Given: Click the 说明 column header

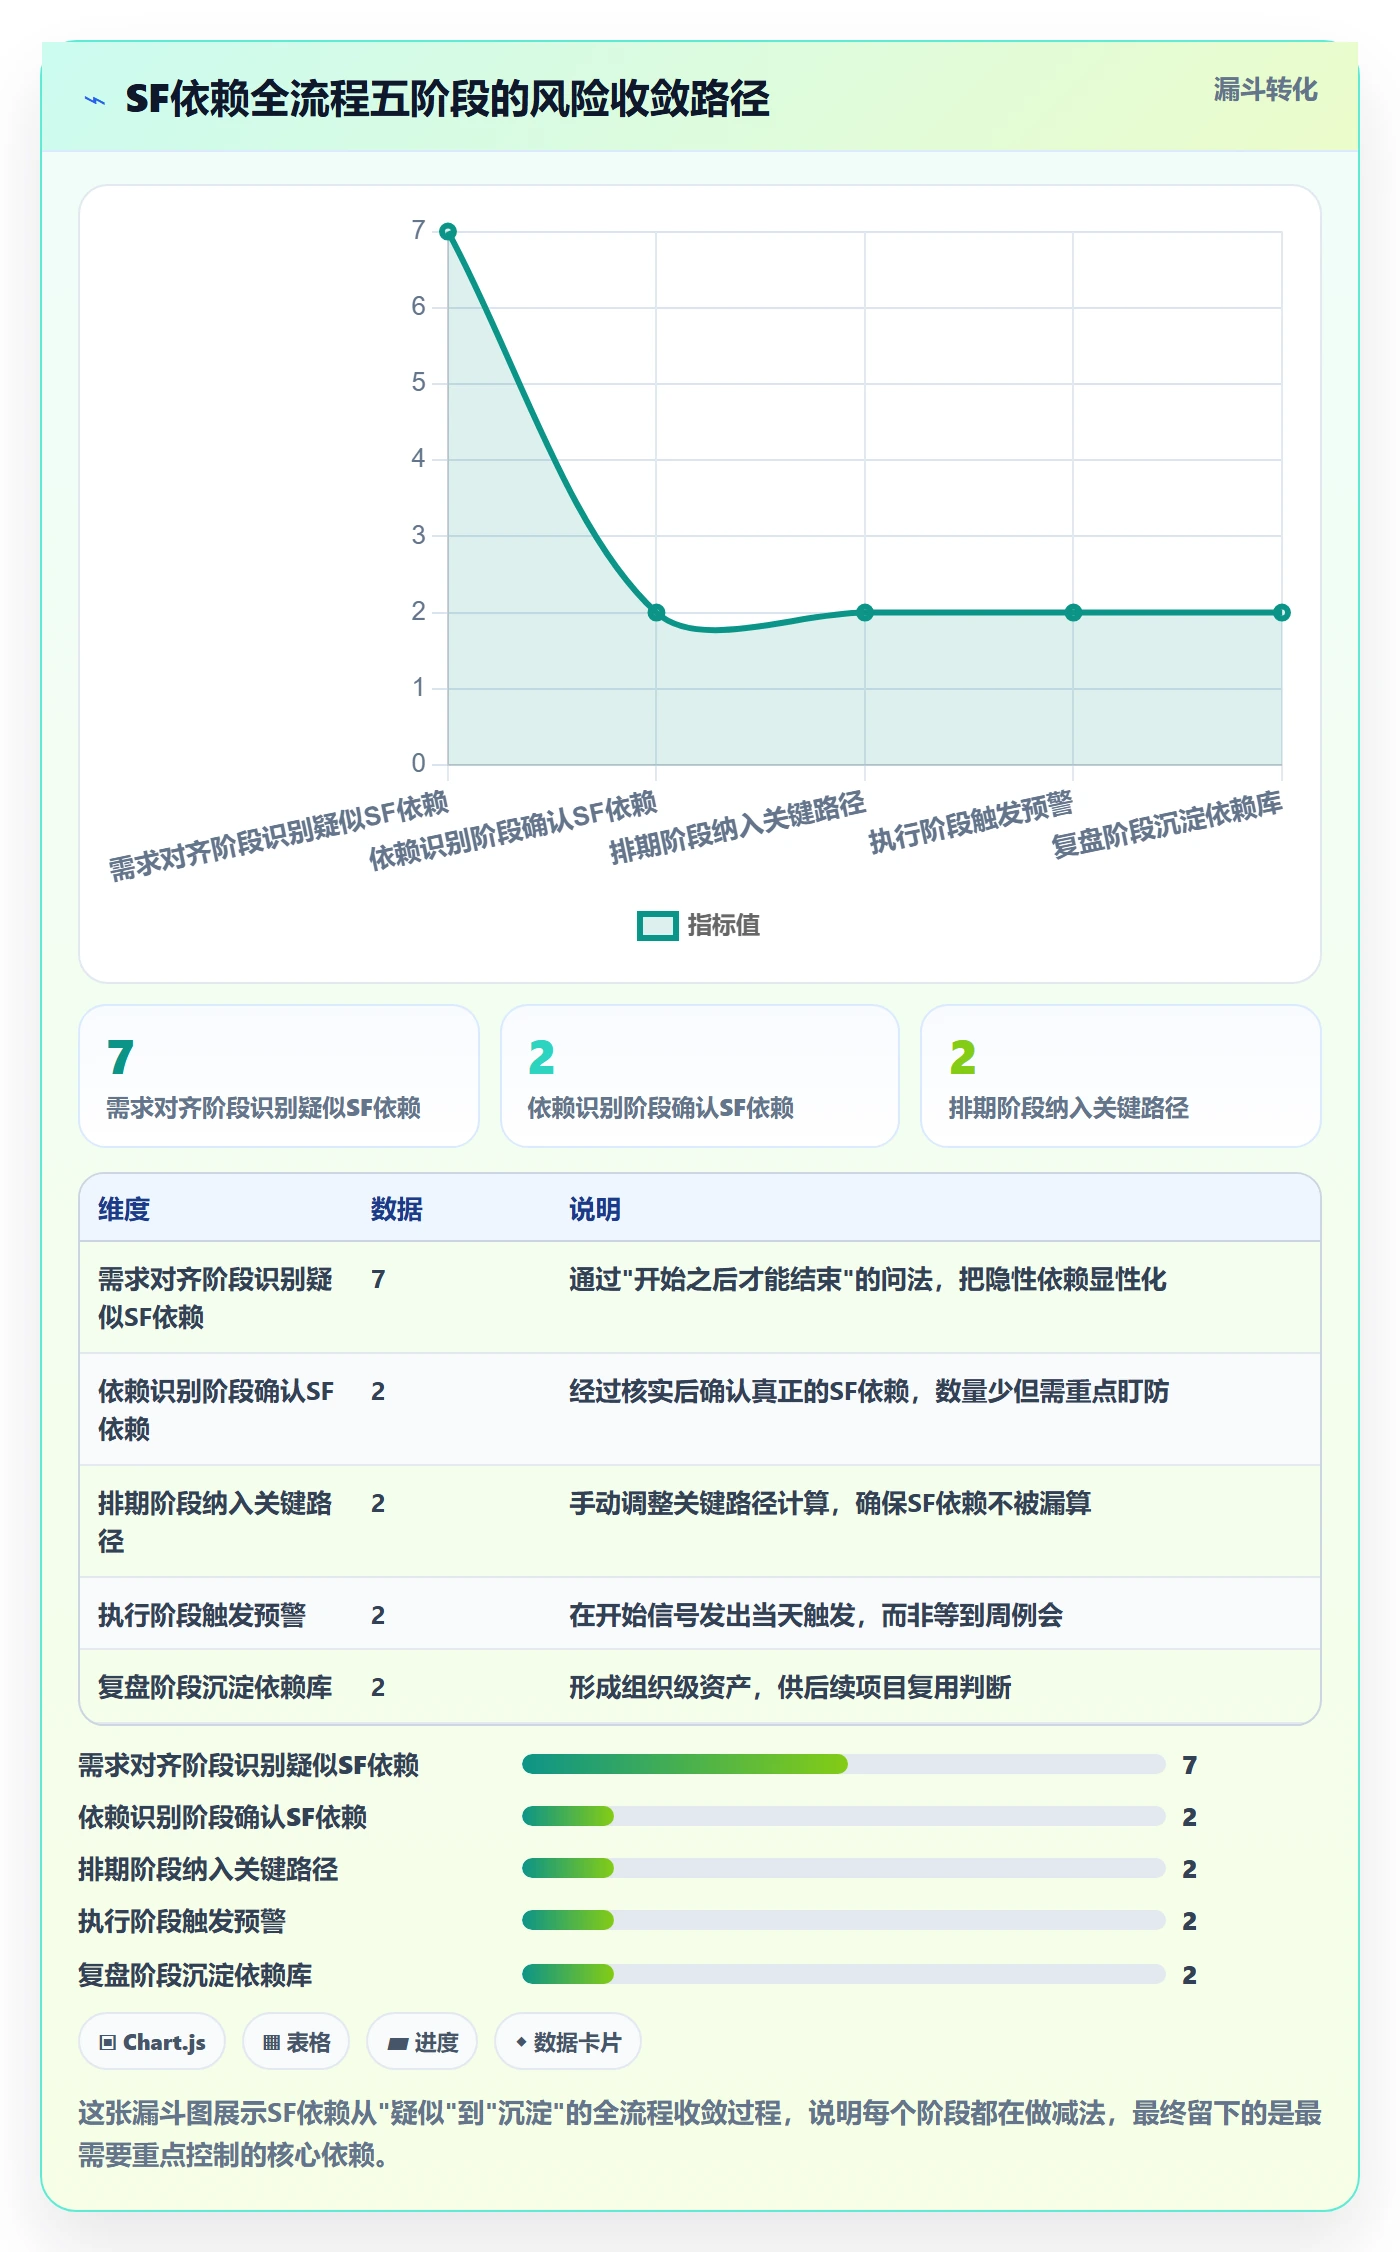Looking at the screenshot, I should click(x=595, y=1209).
